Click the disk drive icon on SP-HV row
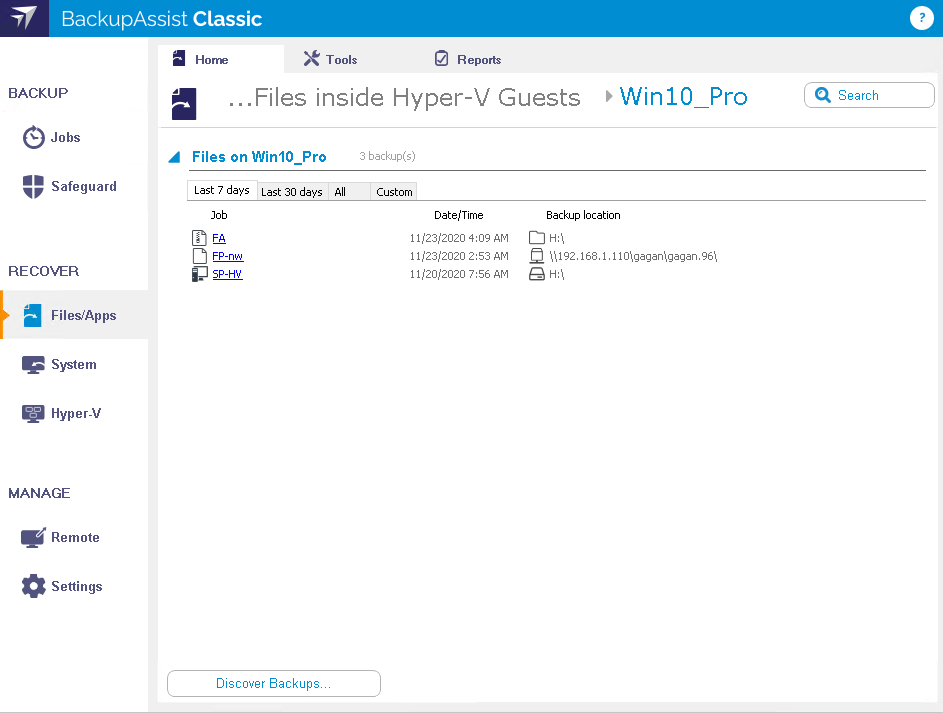This screenshot has width=943, height=713. pyautogui.click(x=537, y=274)
